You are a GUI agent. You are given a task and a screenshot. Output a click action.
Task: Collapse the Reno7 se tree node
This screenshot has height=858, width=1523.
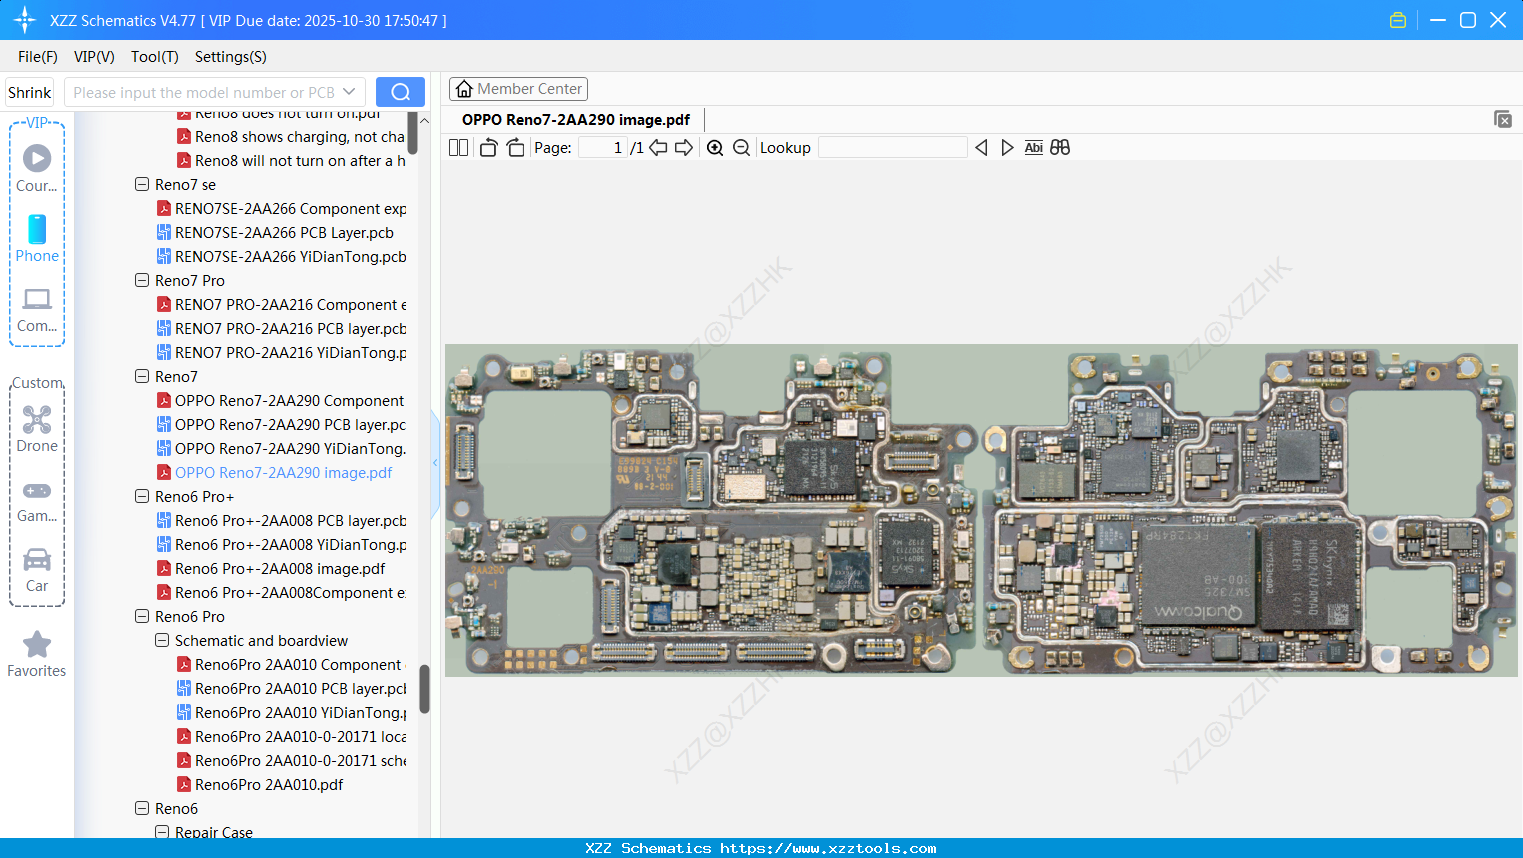pos(142,184)
